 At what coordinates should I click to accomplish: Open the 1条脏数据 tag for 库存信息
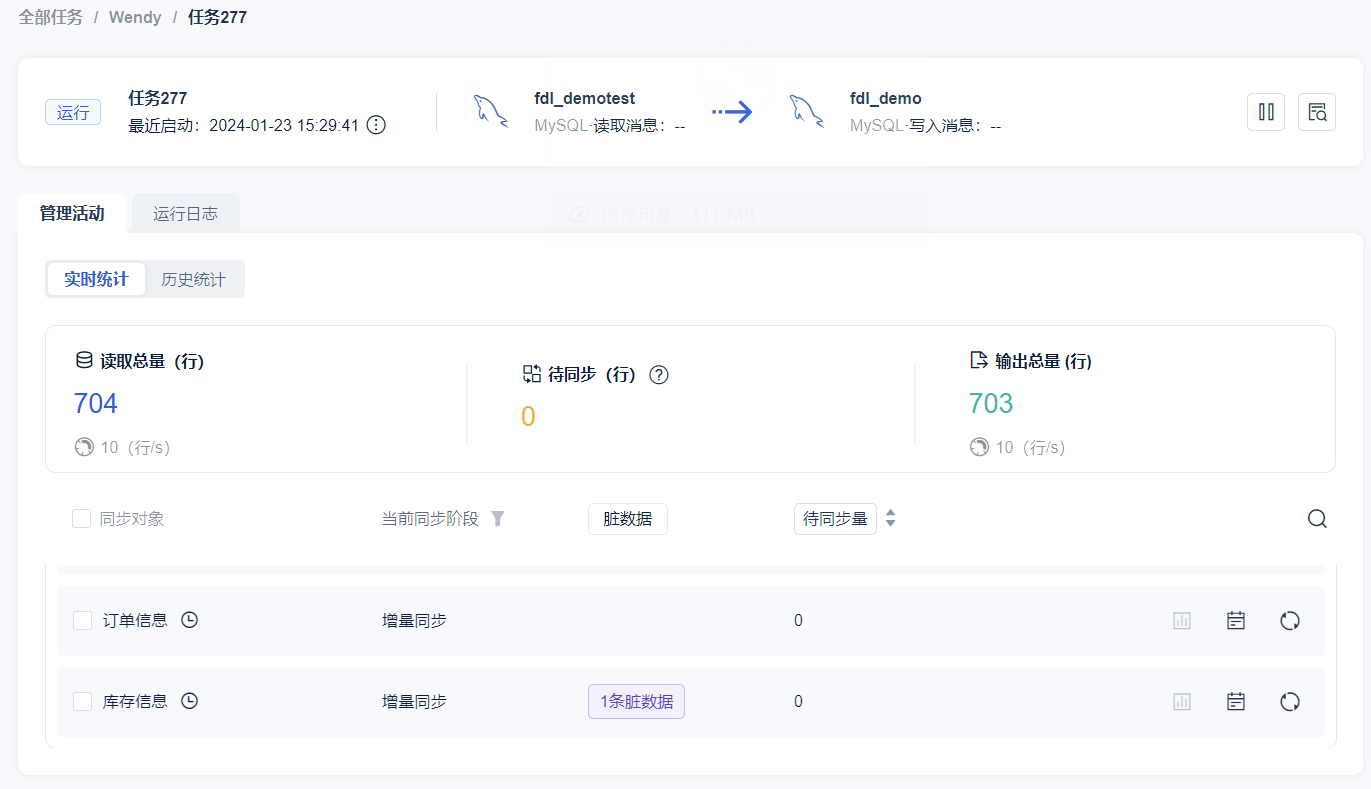[x=636, y=702]
